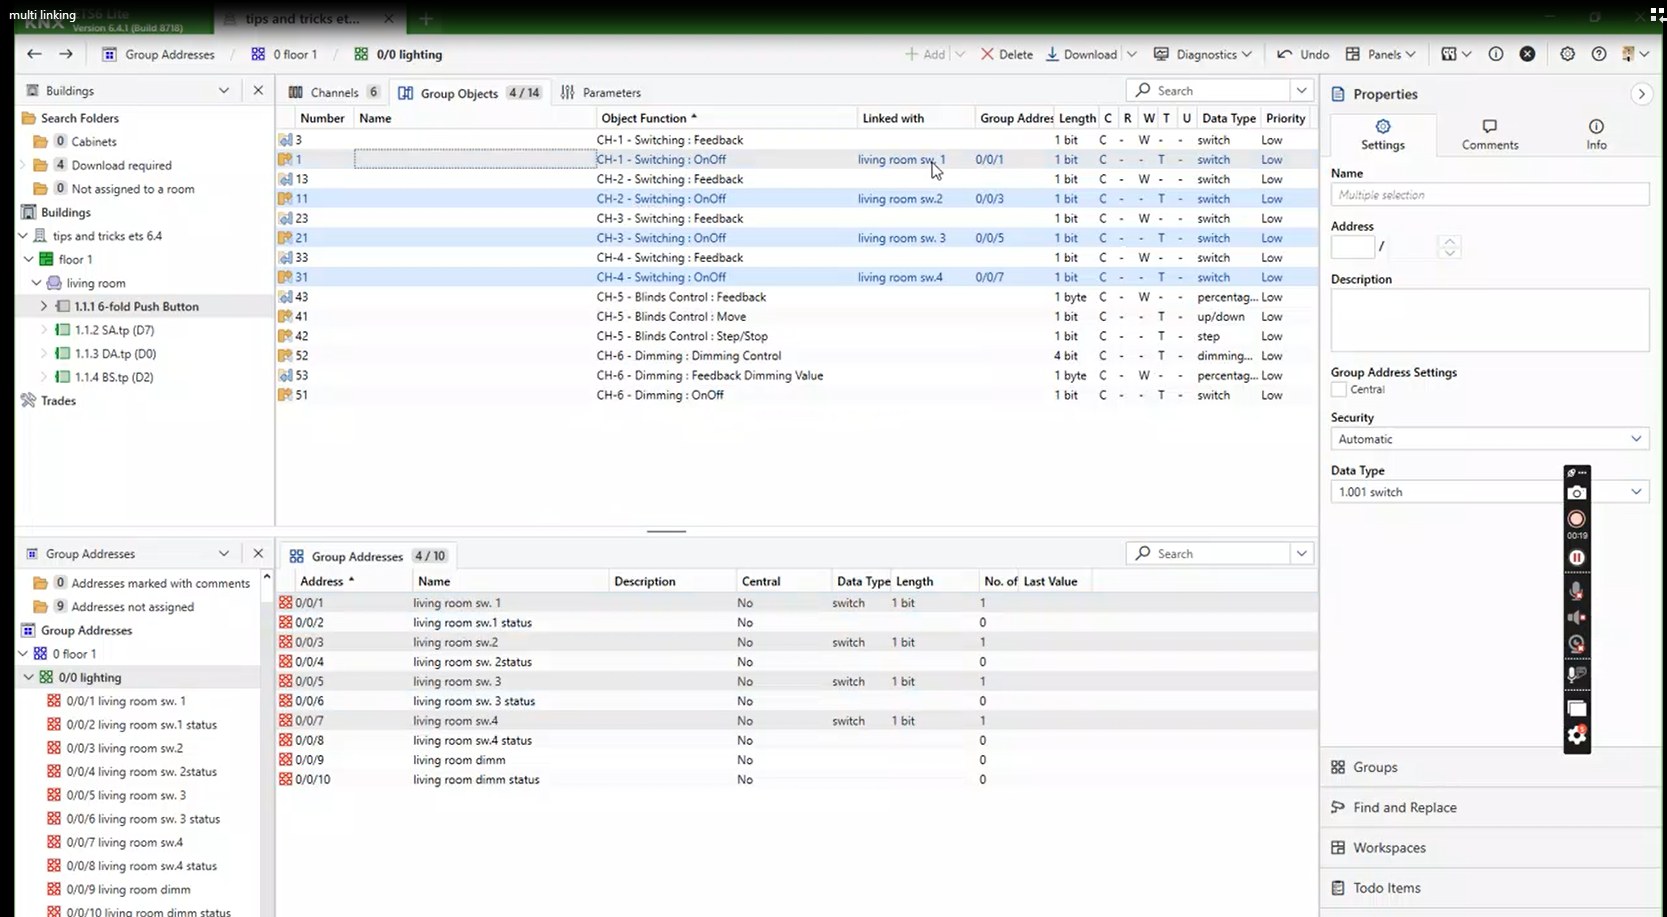Click the Description box in Properties
The image size is (1667, 917).
[1489, 320]
